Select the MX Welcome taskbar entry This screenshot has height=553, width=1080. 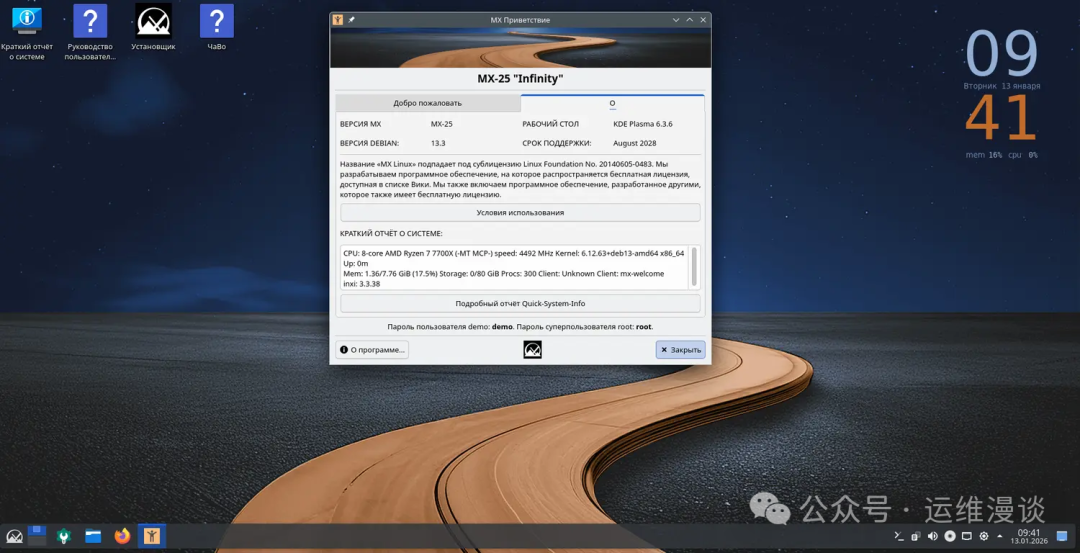152,536
